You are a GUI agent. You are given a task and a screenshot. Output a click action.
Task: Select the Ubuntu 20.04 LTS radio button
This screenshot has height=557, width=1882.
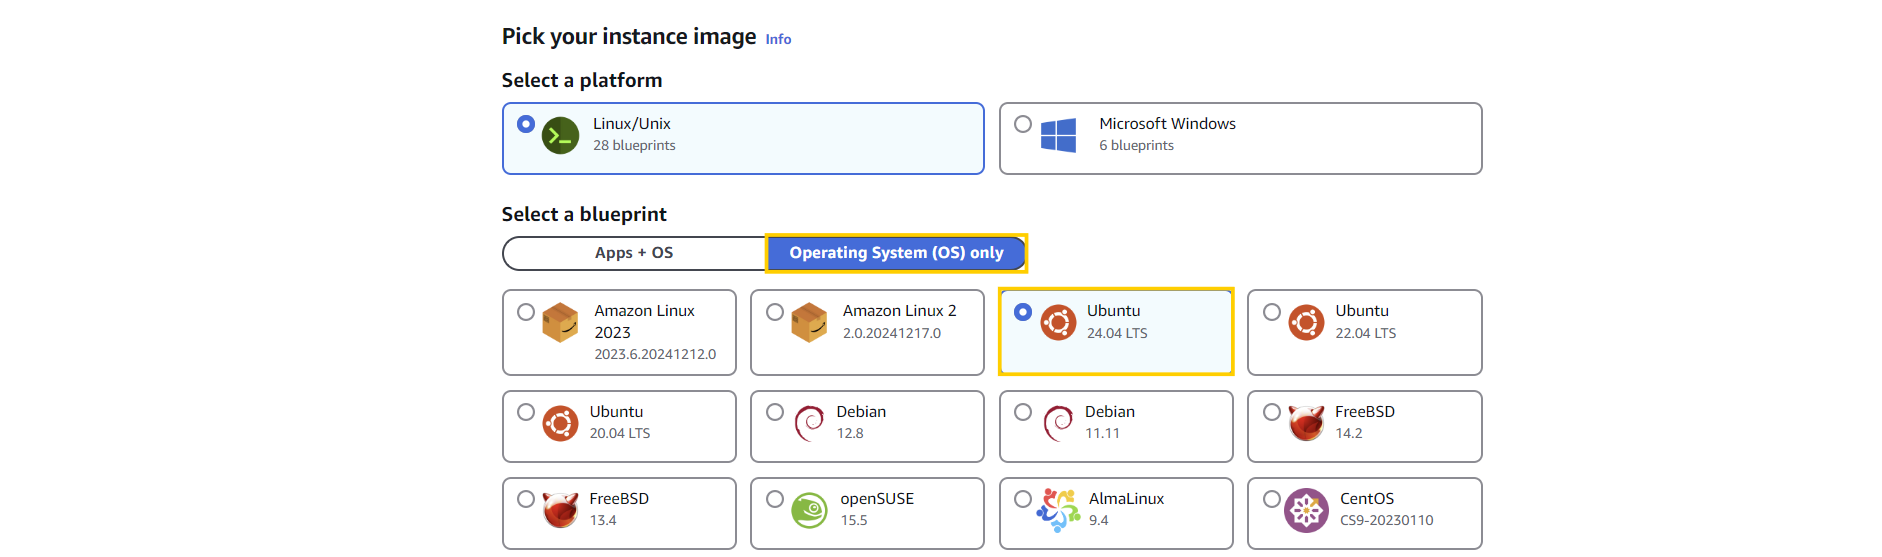click(x=526, y=412)
